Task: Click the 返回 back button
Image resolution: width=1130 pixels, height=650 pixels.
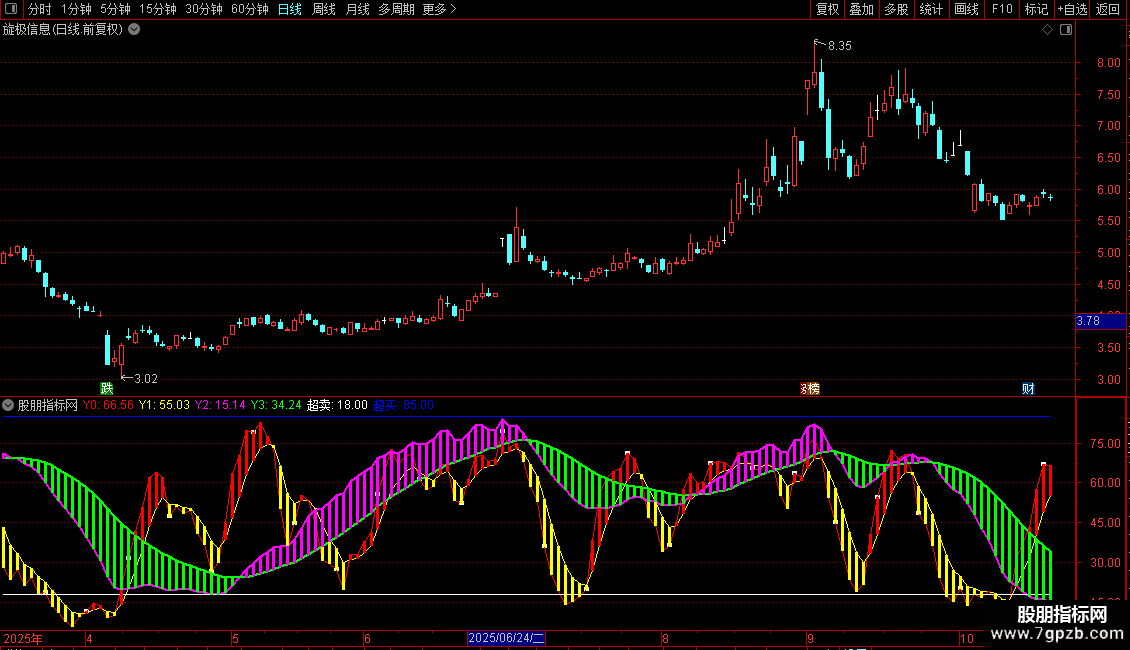Action: click(1108, 9)
